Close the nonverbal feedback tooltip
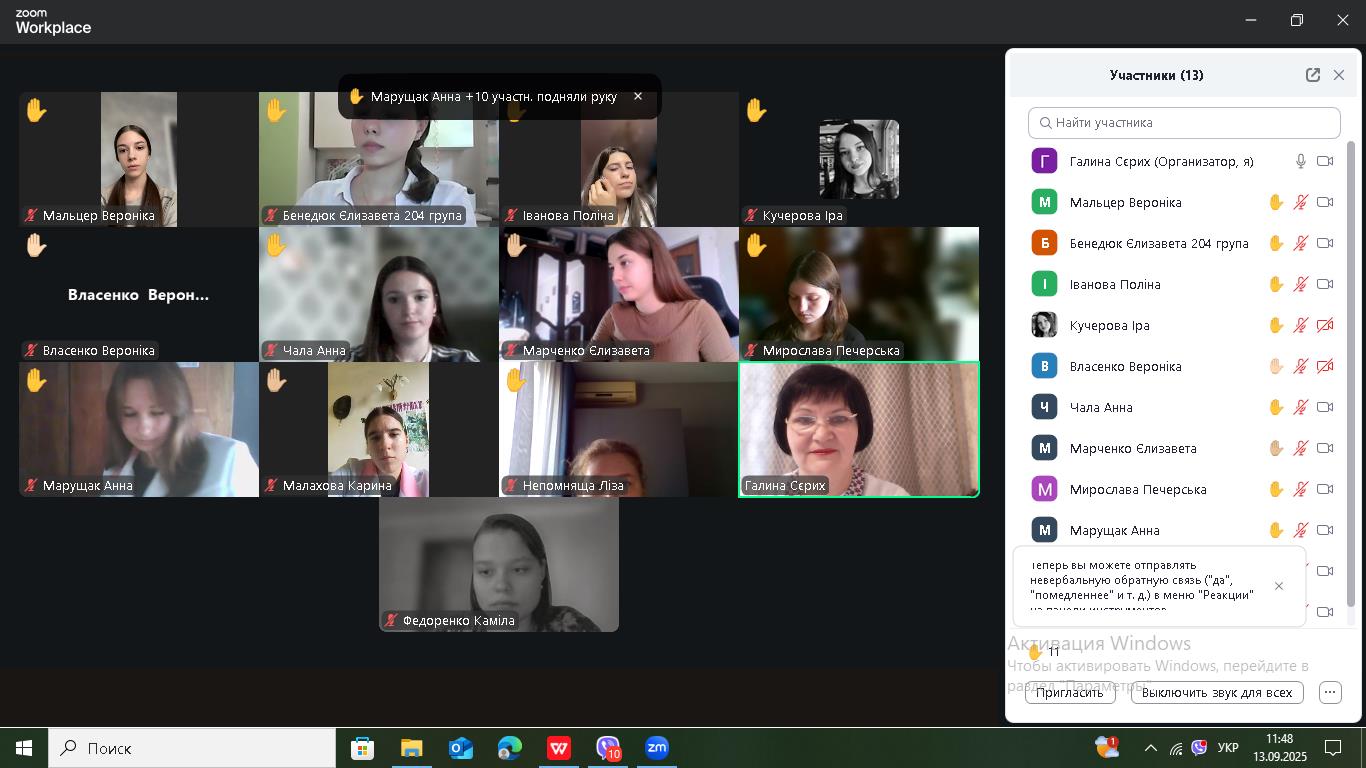 (1278, 586)
